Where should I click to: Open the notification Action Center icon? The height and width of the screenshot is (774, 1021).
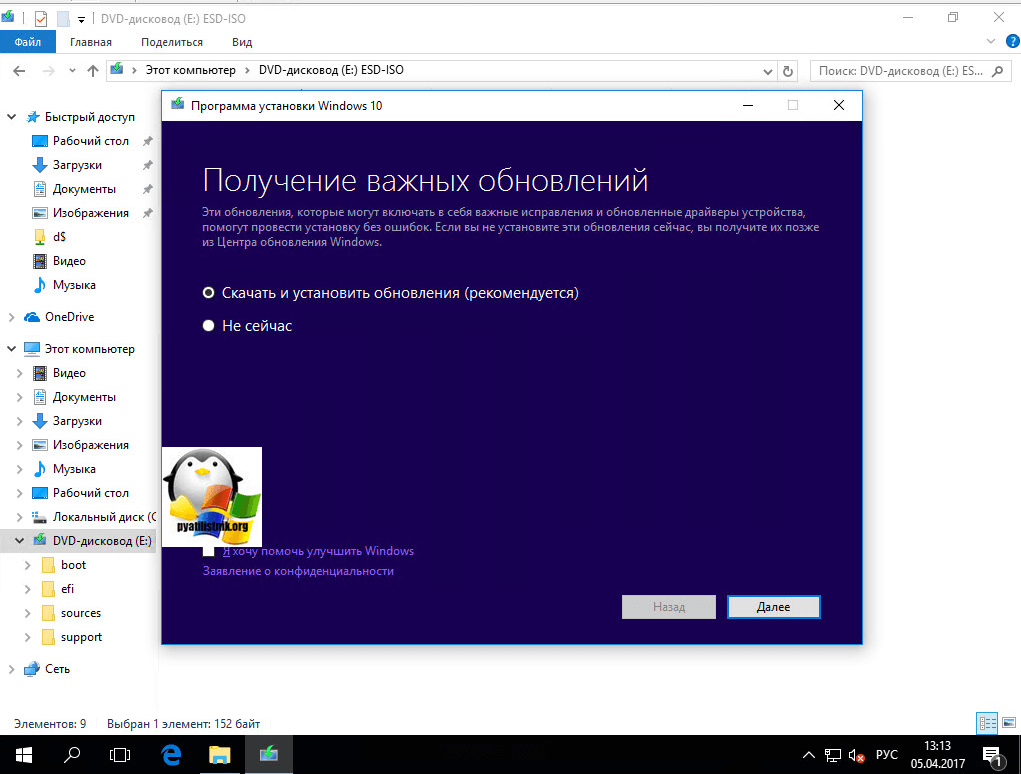click(x=992, y=754)
